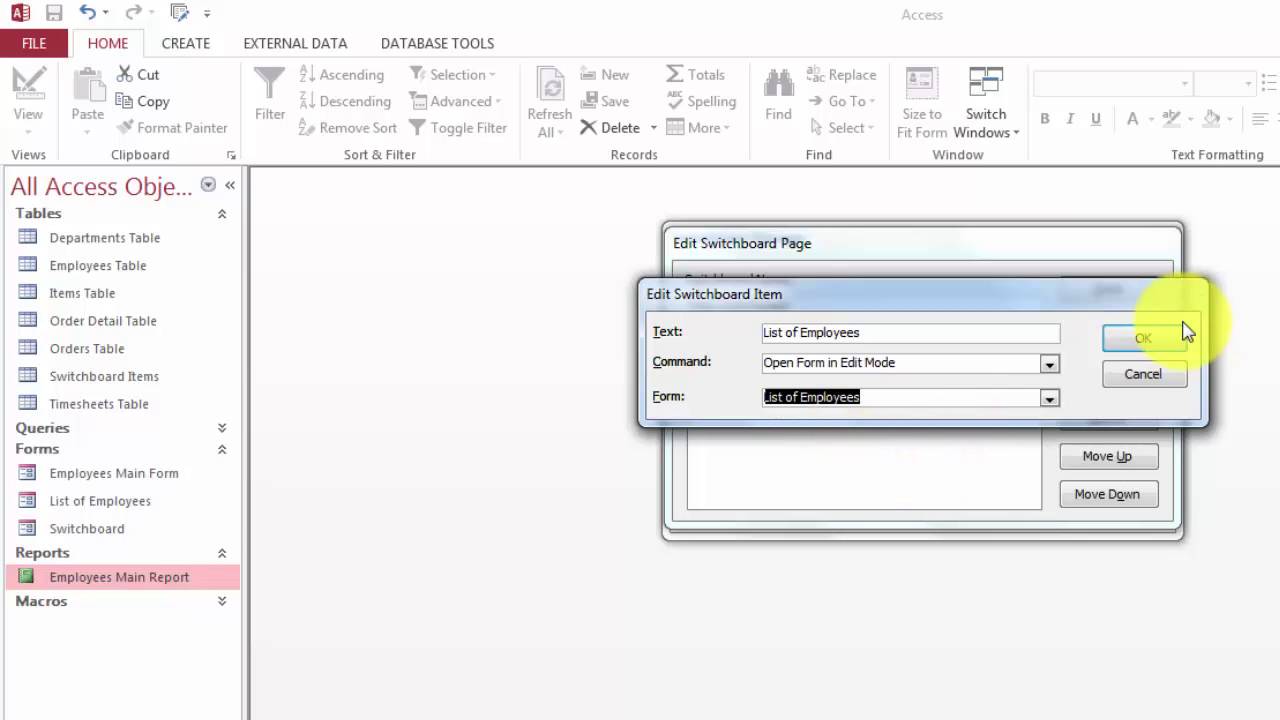Image resolution: width=1280 pixels, height=720 pixels.
Task: Open background fill color dropdown
Action: [1228, 118]
